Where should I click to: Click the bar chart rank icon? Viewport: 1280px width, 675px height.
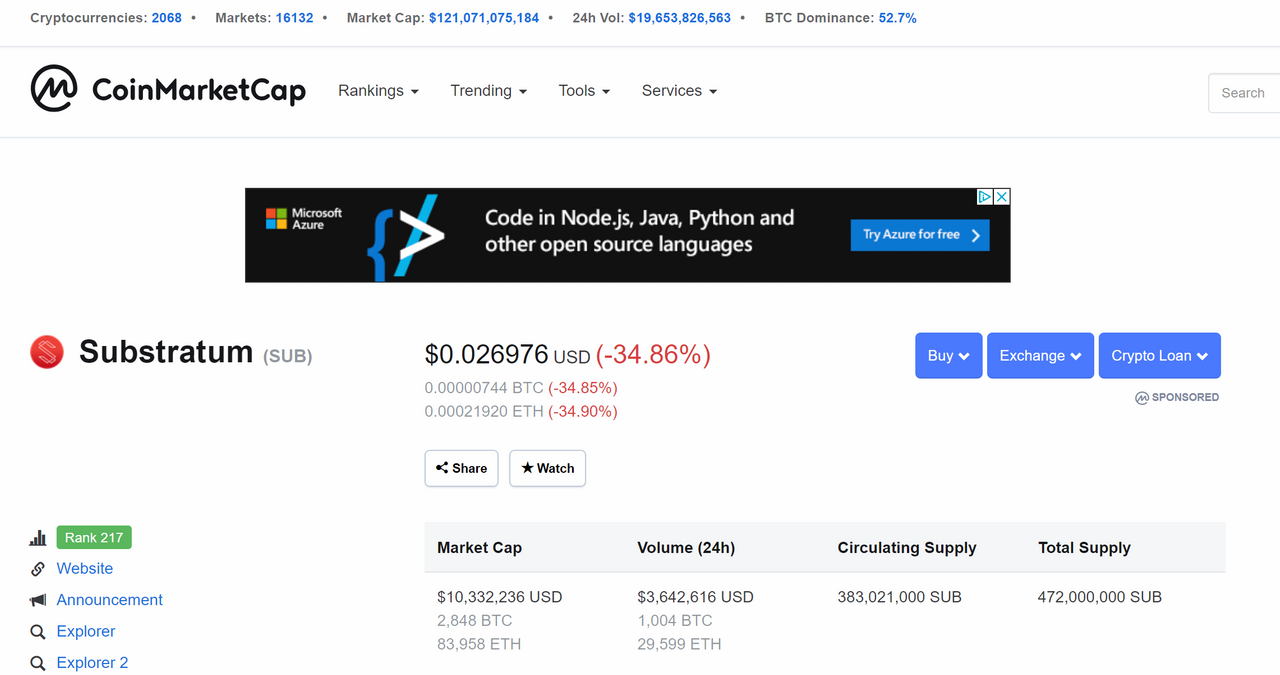pos(38,538)
